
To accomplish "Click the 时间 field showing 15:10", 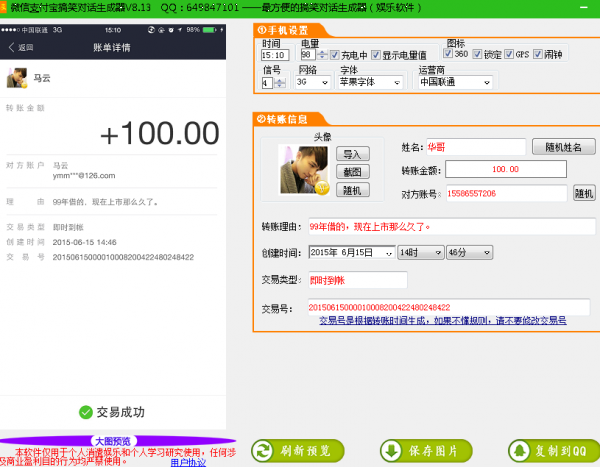I will pyautogui.click(x=274, y=55).
